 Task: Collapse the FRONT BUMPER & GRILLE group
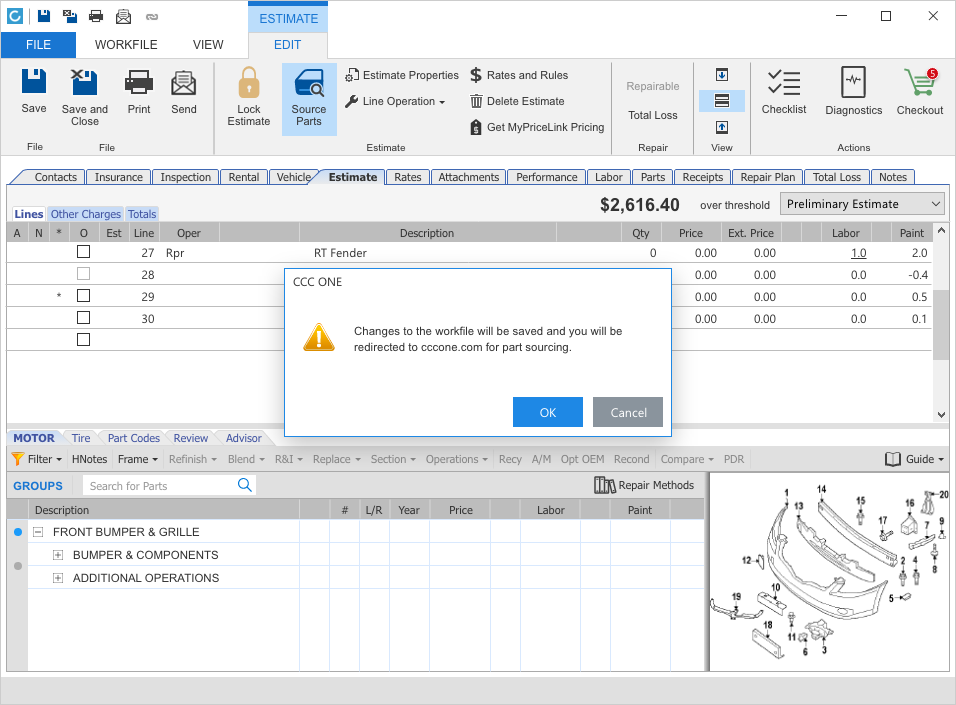[x=38, y=532]
